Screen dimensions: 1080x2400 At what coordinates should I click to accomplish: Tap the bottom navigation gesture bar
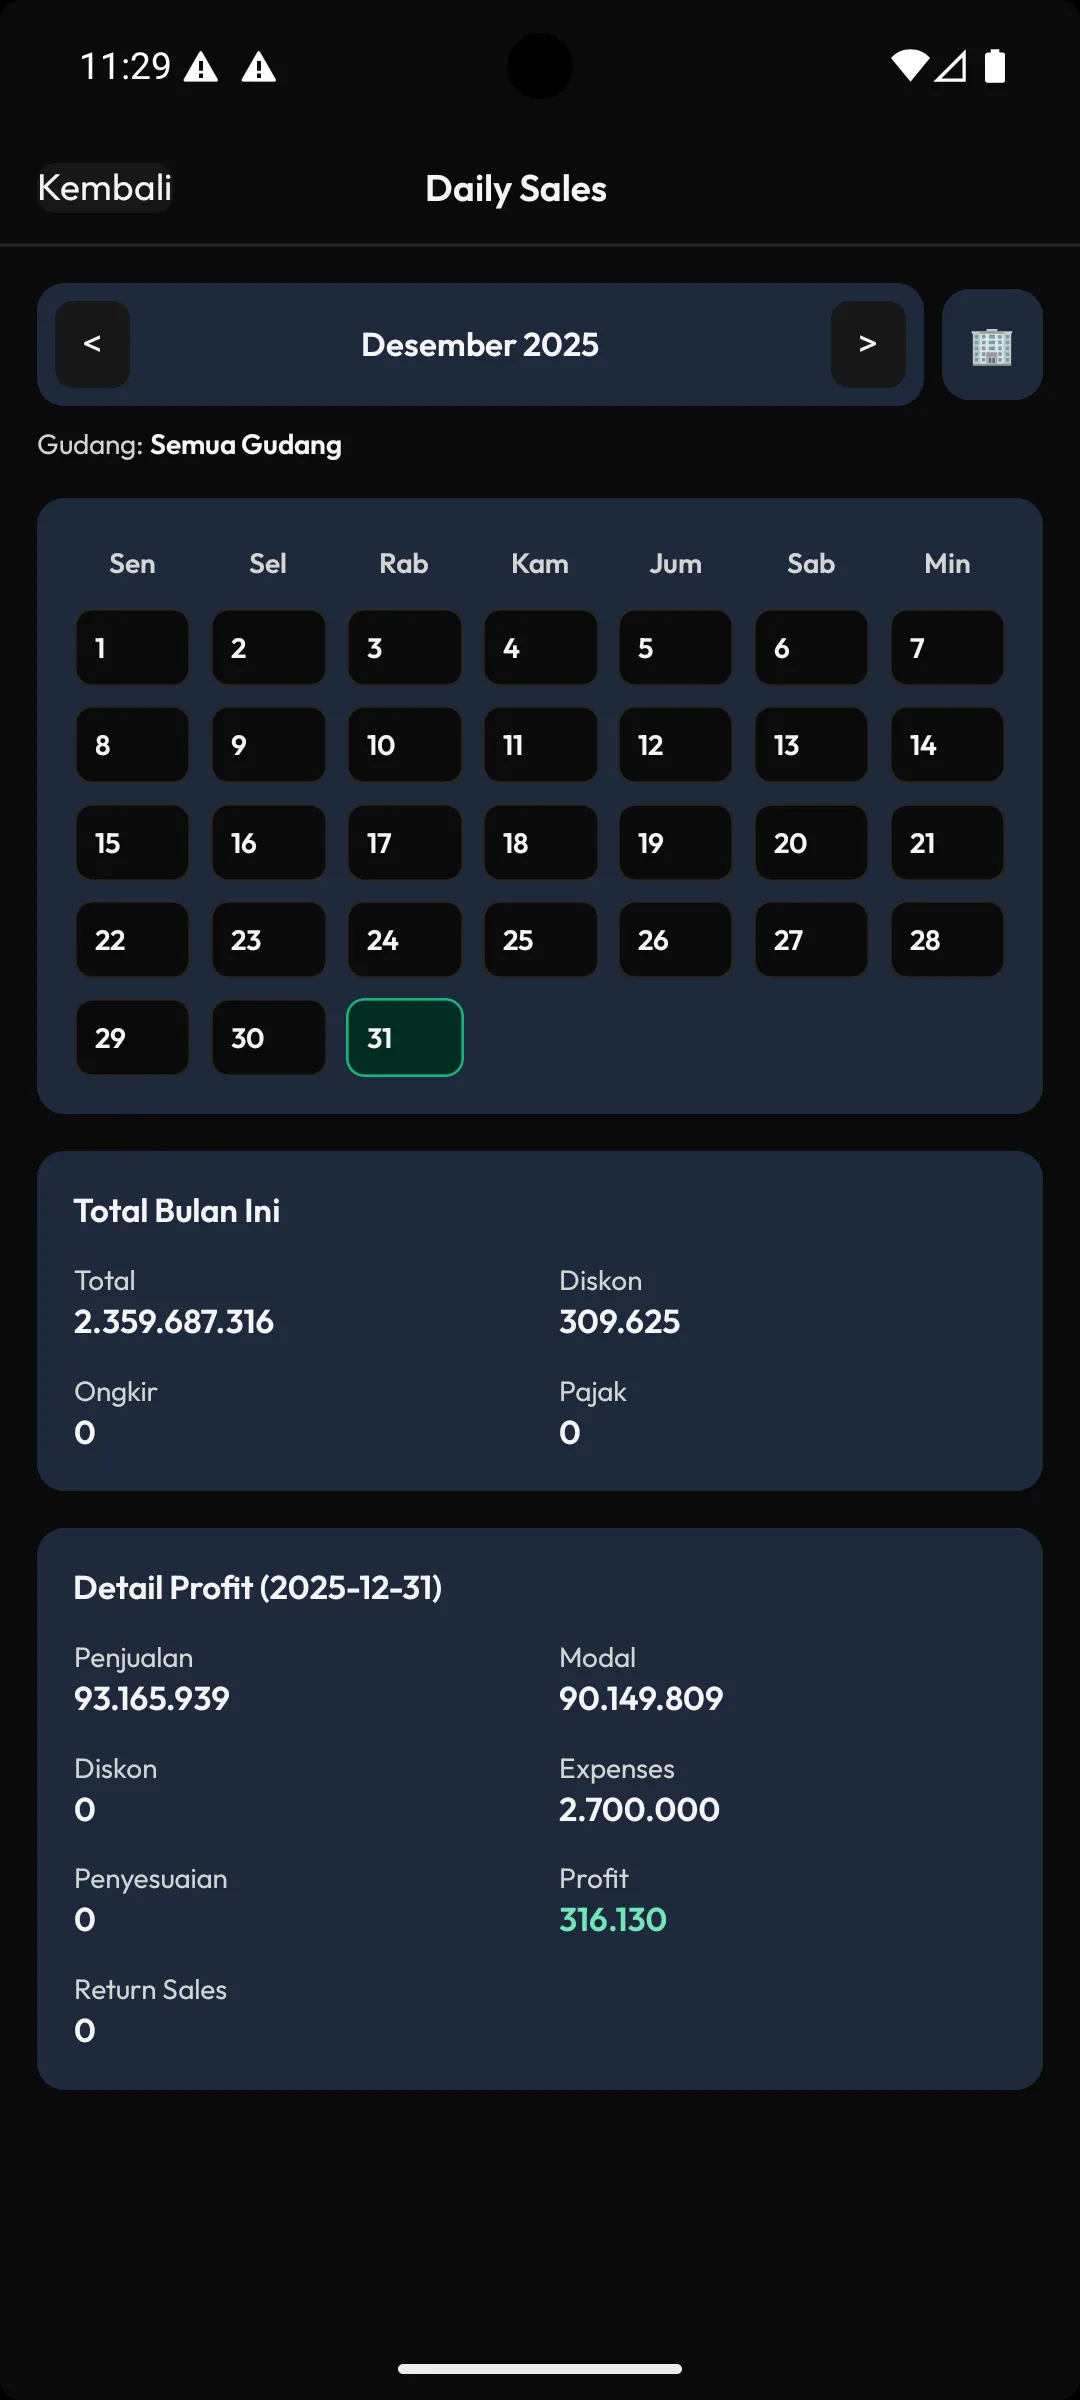pyautogui.click(x=540, y=2368)
